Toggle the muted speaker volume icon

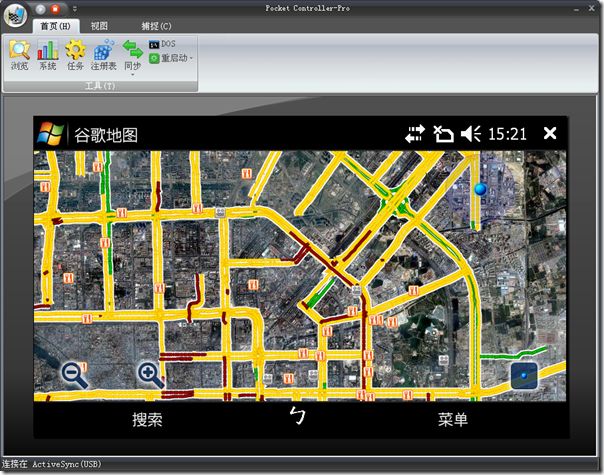point(471,134)
